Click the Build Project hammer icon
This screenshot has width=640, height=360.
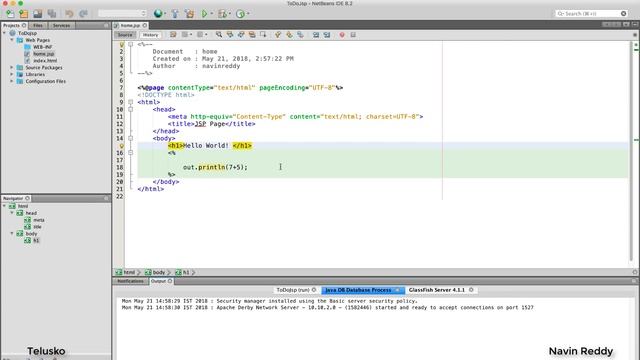pyautogui.click(x=175, y=13)
